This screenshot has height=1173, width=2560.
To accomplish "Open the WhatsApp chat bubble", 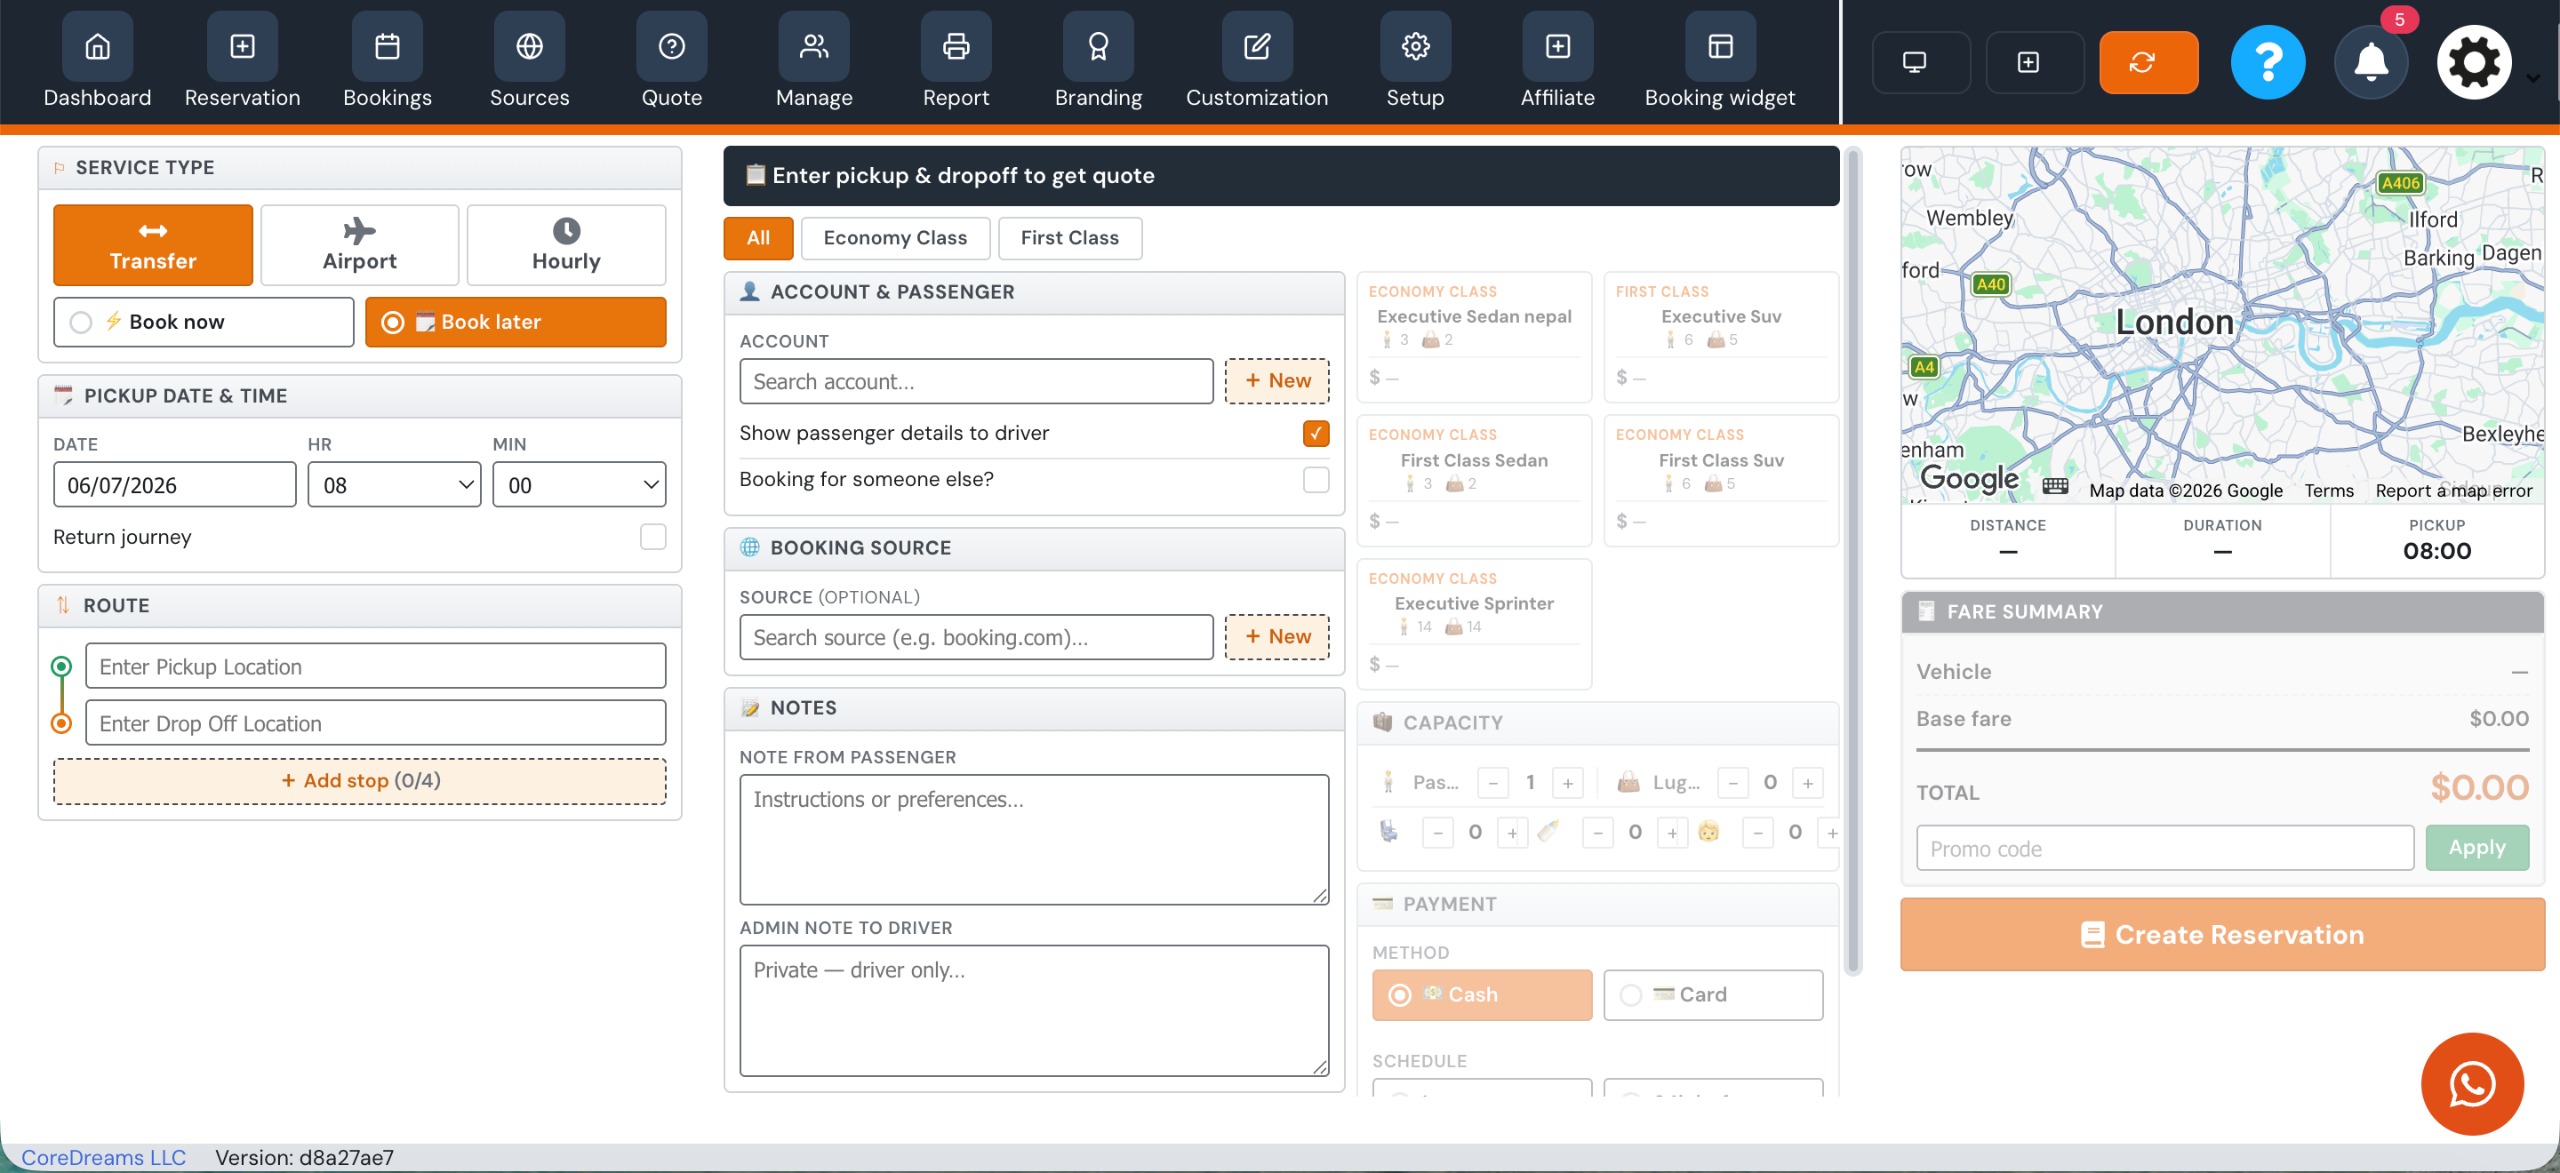I will [x=2472, y=1084].
